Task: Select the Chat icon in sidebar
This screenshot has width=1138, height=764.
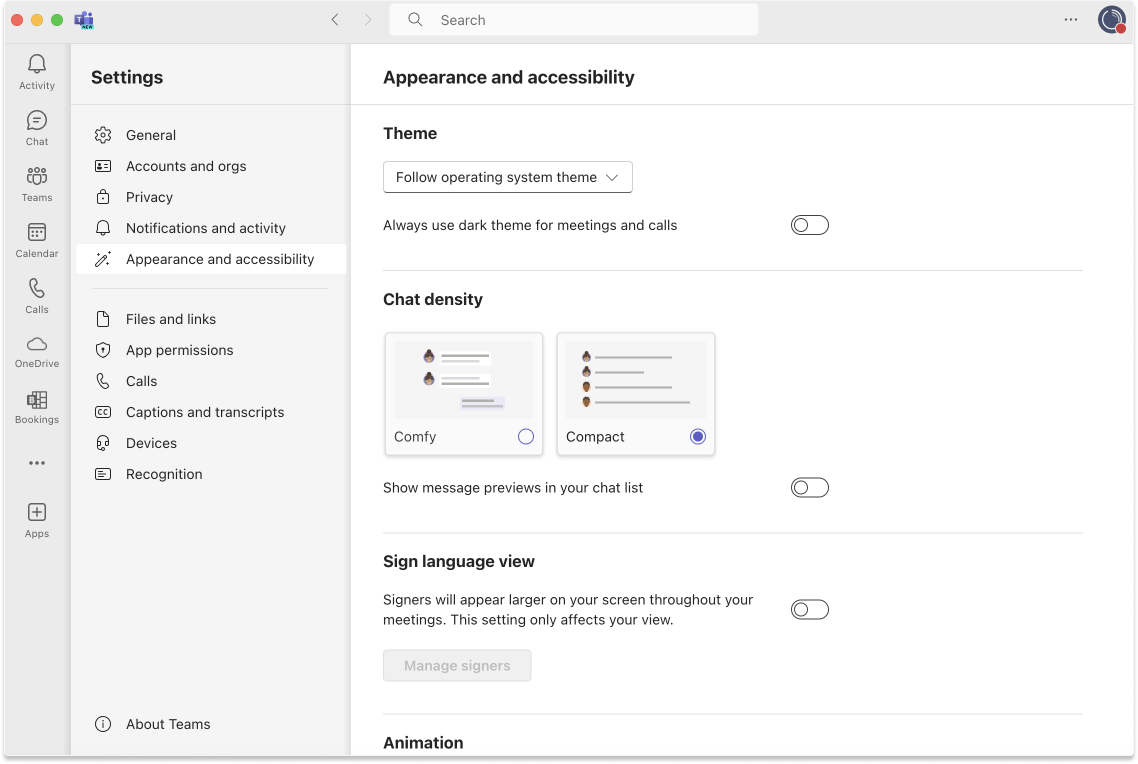Action: coord(36,128)
